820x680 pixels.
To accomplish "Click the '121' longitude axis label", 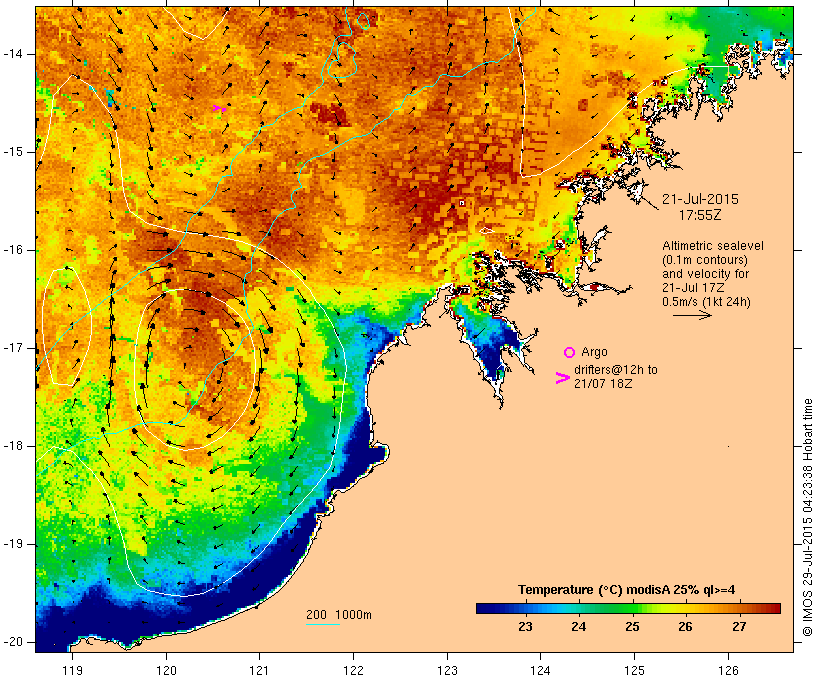I will pyautogui.click(x=259, y=670).
